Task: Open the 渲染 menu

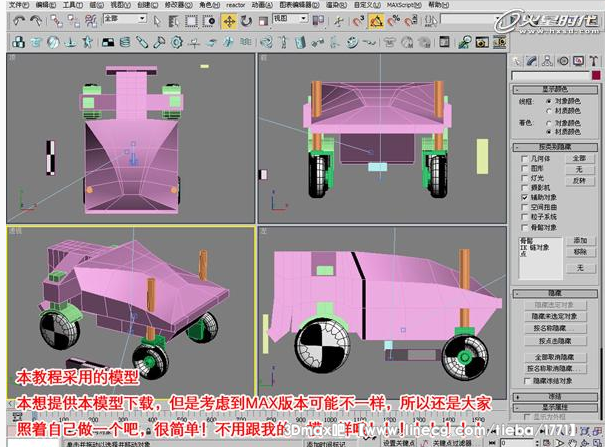Action: tap(336, 5)
